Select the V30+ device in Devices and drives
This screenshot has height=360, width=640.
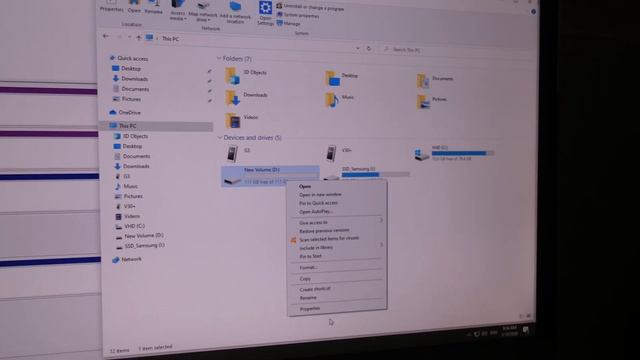331,154
